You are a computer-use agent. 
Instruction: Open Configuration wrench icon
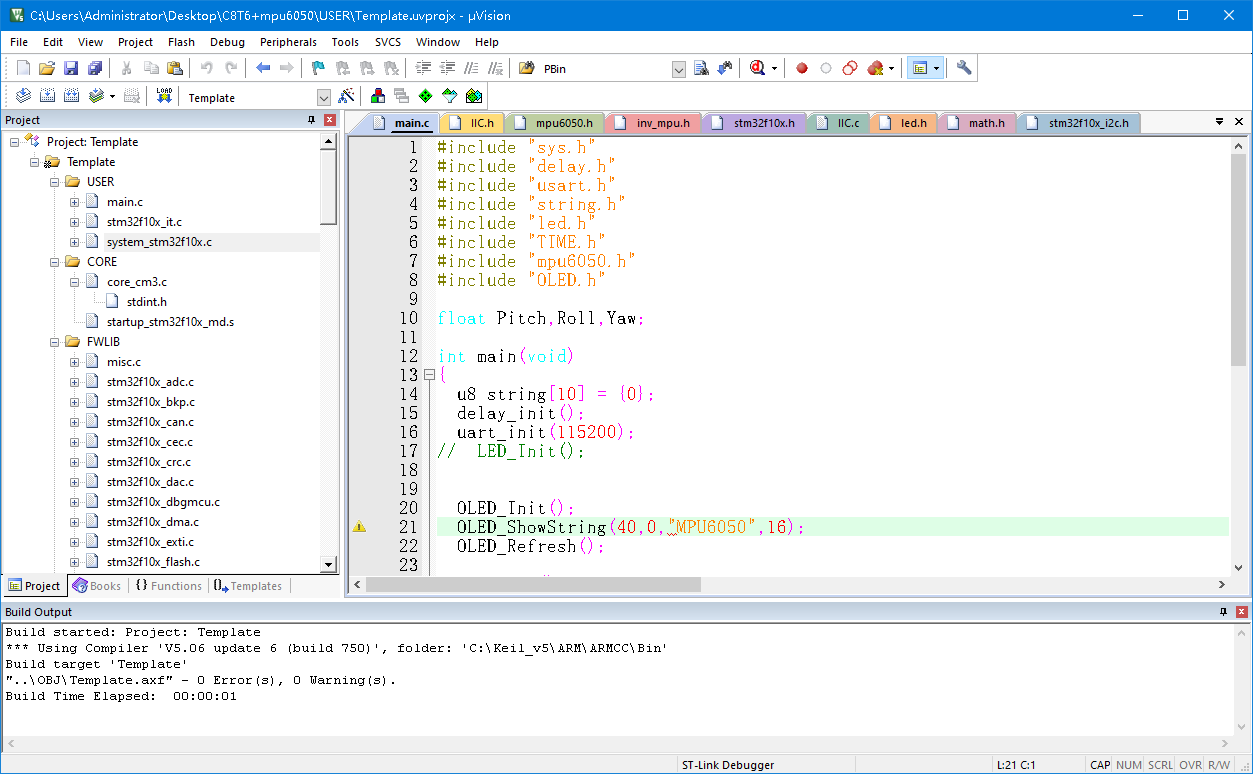[964, 68]
